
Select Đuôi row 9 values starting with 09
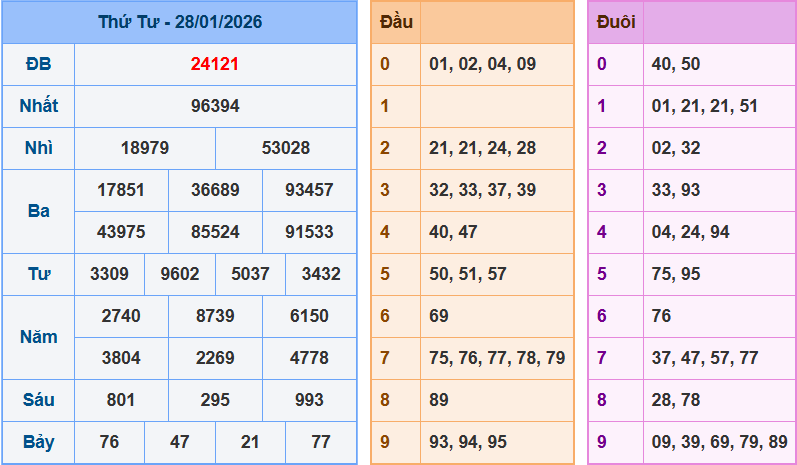(719, 442)
